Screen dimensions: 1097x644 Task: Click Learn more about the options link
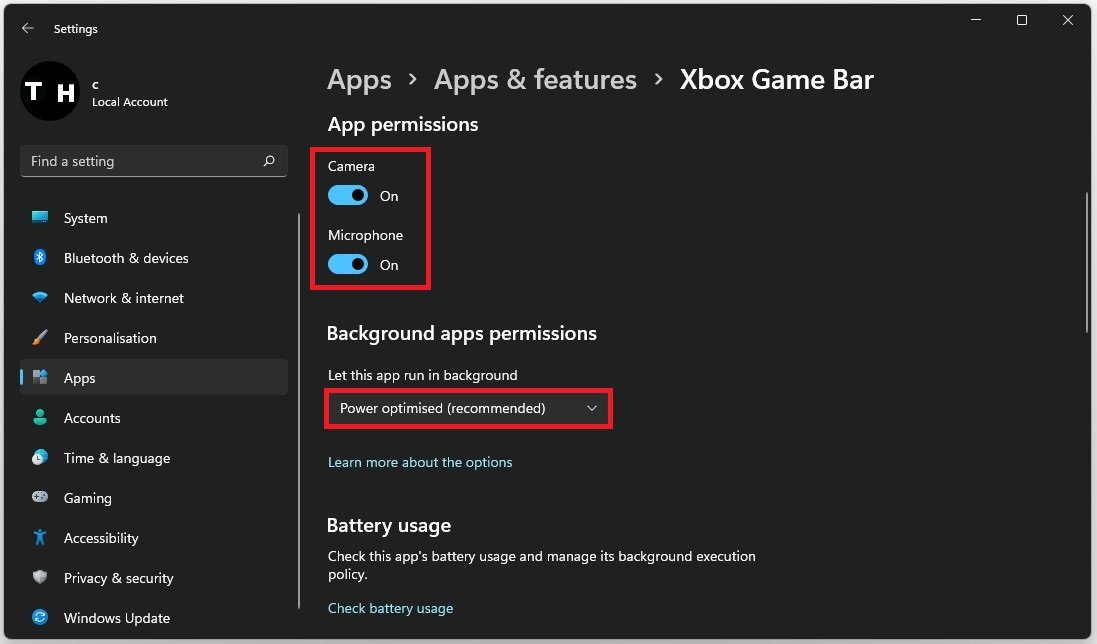coord(420,462)
